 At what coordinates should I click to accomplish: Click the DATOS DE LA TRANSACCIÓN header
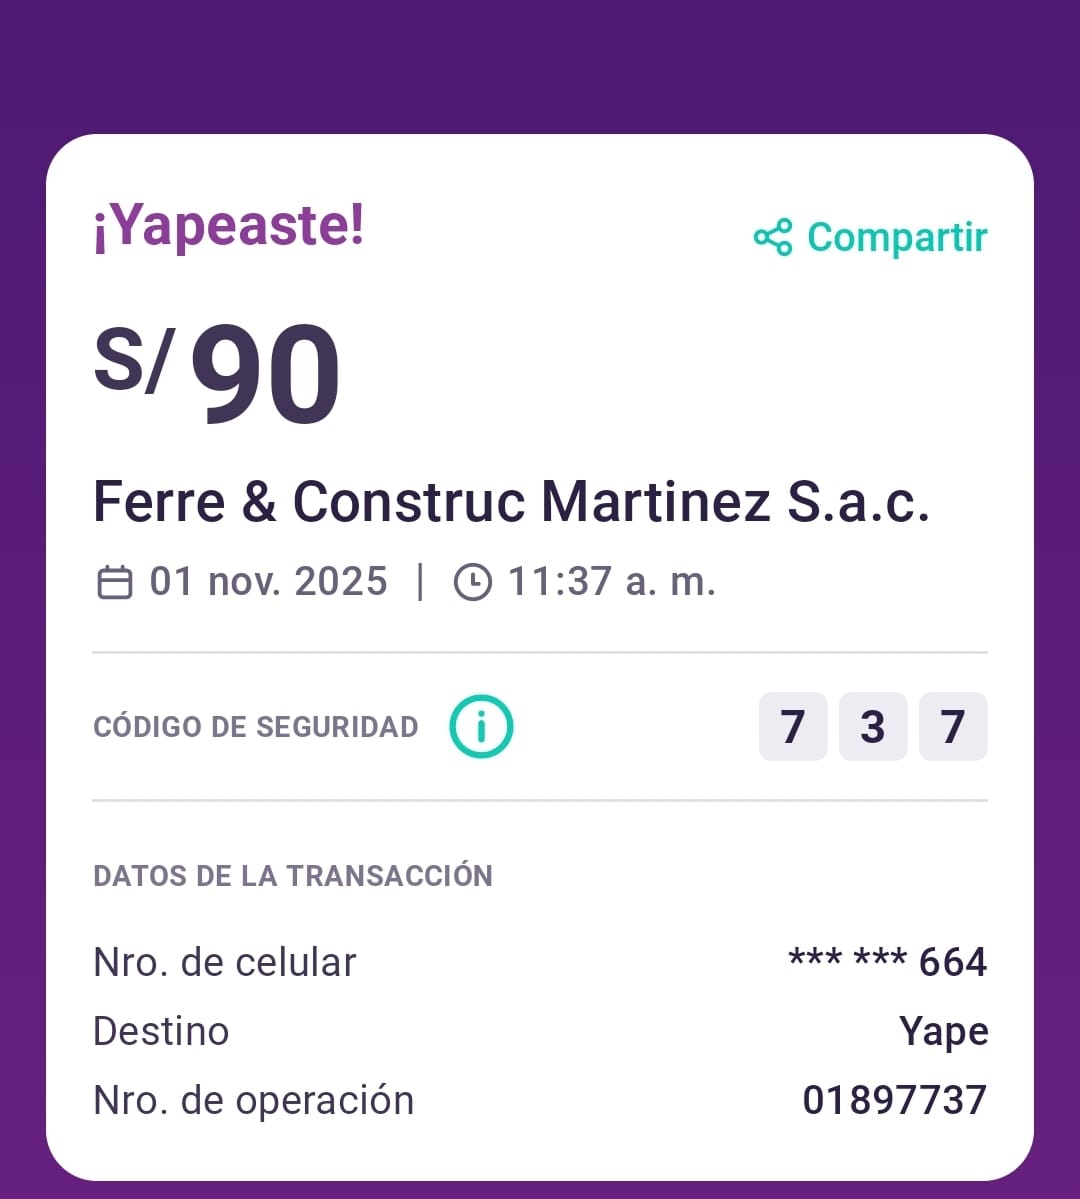click(293, 876)
